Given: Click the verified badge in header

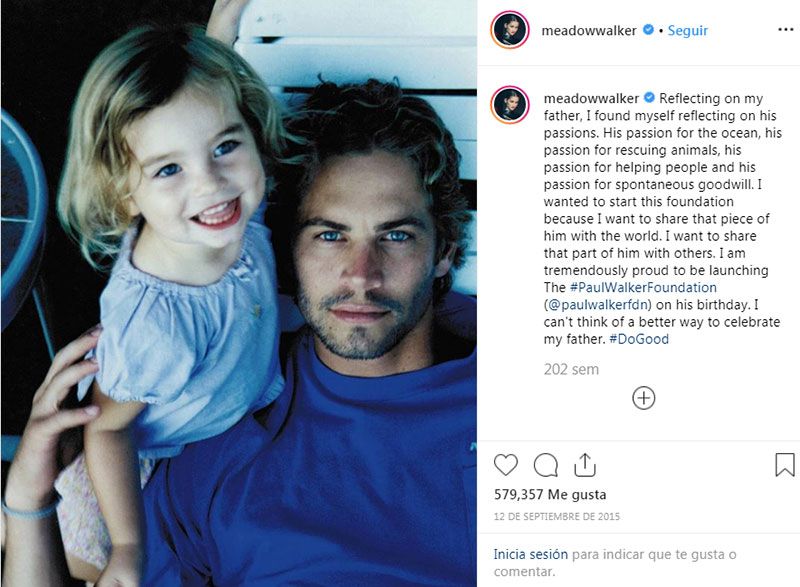Looking at the screenshot, I should (x=648, y=30).
